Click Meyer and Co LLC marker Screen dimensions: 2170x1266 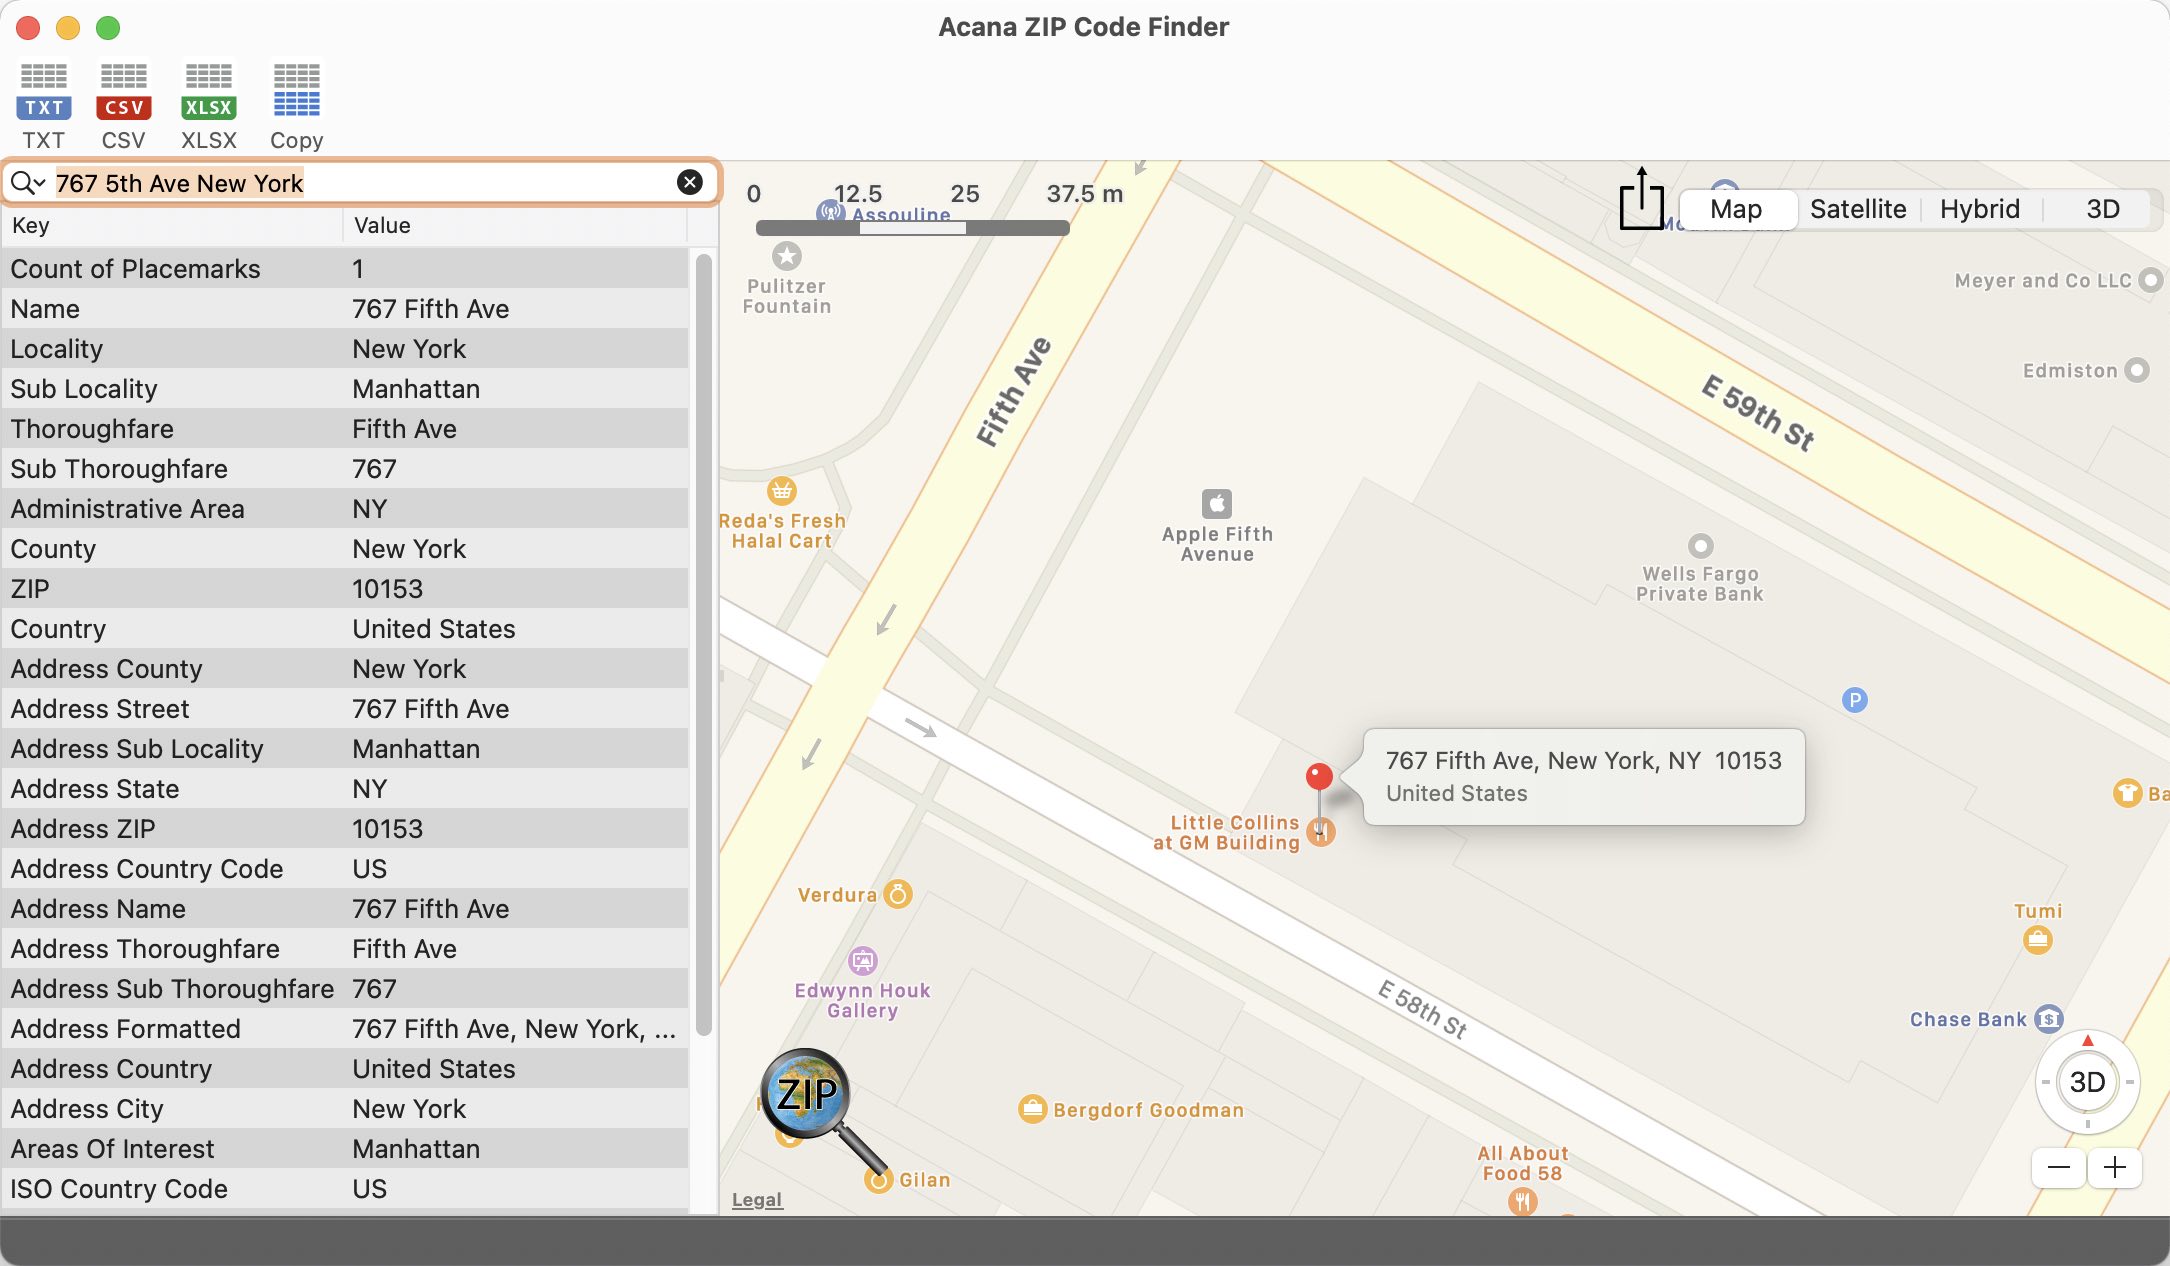[2151, 280]
